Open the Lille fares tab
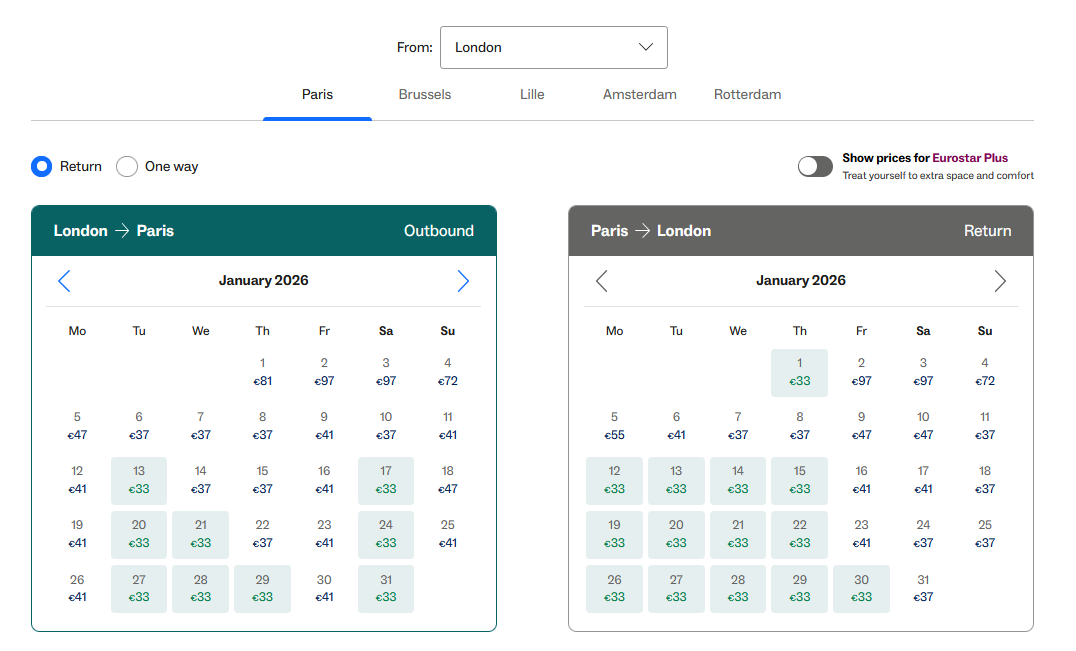Screen dimensions: 1076x651 531,94
